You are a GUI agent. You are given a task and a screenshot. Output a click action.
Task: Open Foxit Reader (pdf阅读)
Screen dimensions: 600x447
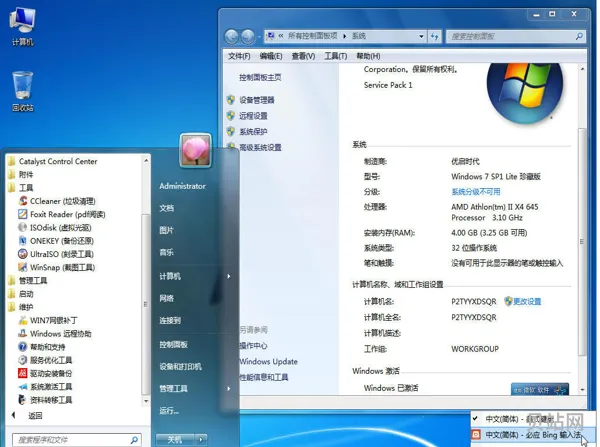pyautogui.click(x=61, y=214)
